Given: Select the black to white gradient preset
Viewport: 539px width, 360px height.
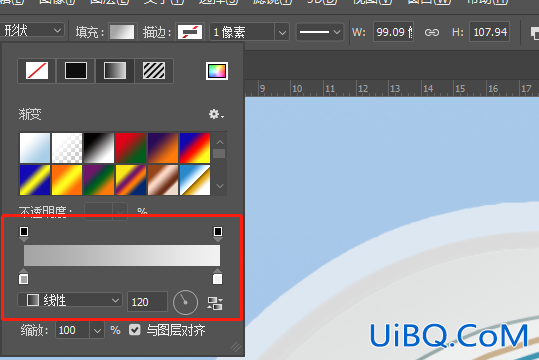Looking at the screenshot, I should pyautogui.click(x=99, y=148).
